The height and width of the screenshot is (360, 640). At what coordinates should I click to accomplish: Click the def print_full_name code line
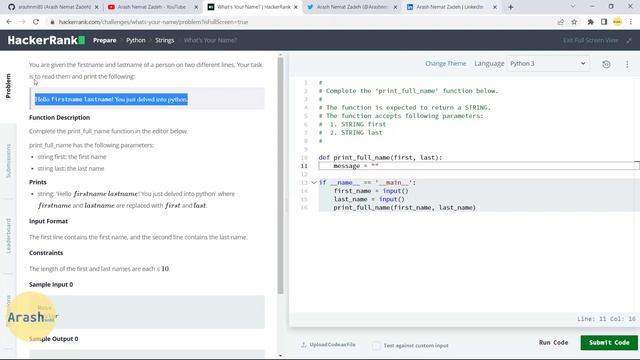pos(380,158)
